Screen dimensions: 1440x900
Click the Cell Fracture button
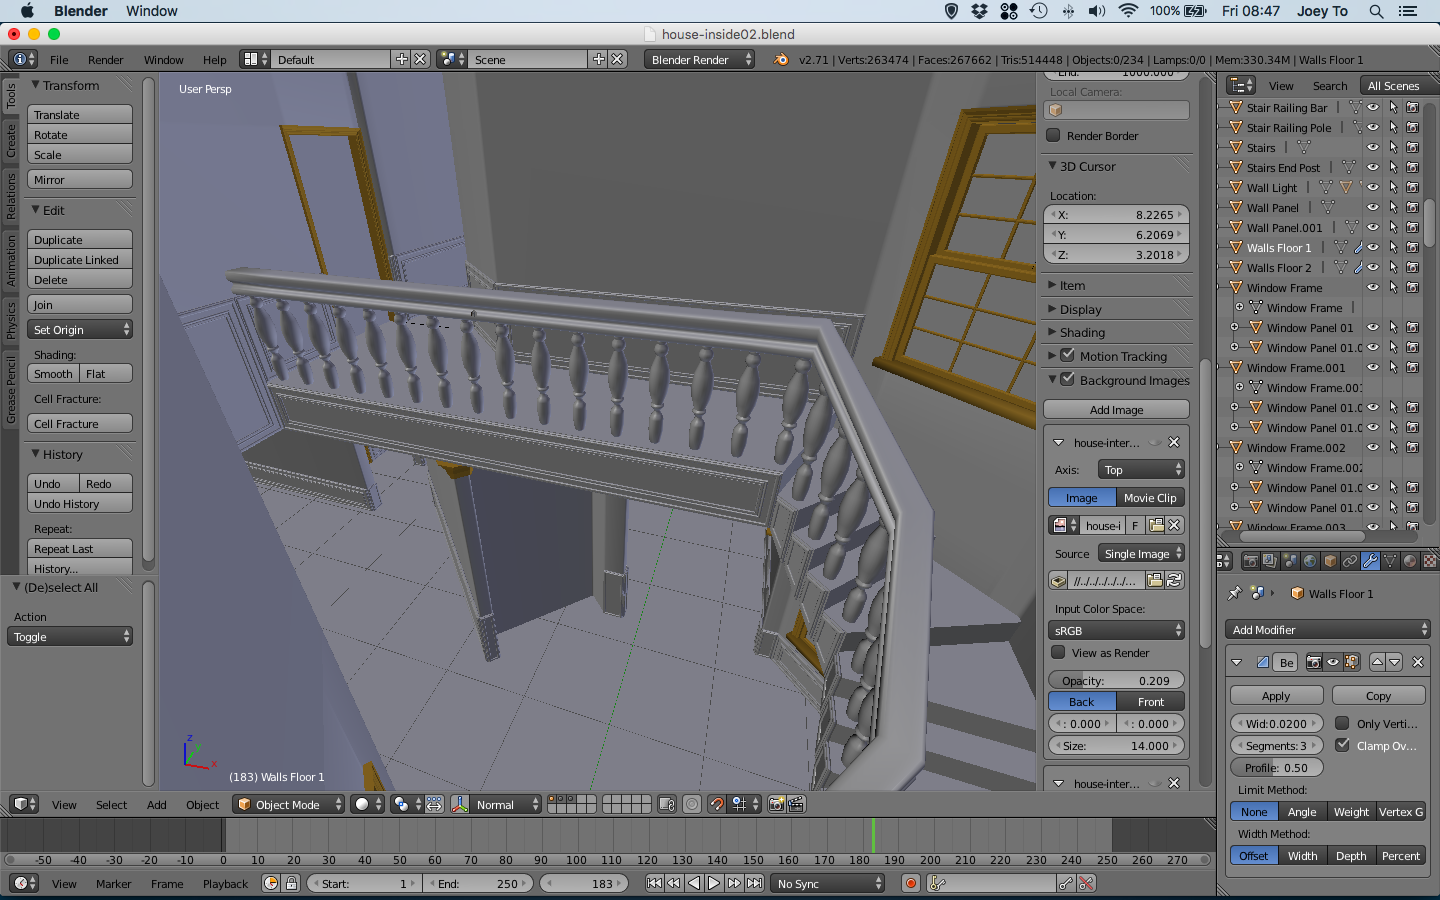tap(80, 423)
